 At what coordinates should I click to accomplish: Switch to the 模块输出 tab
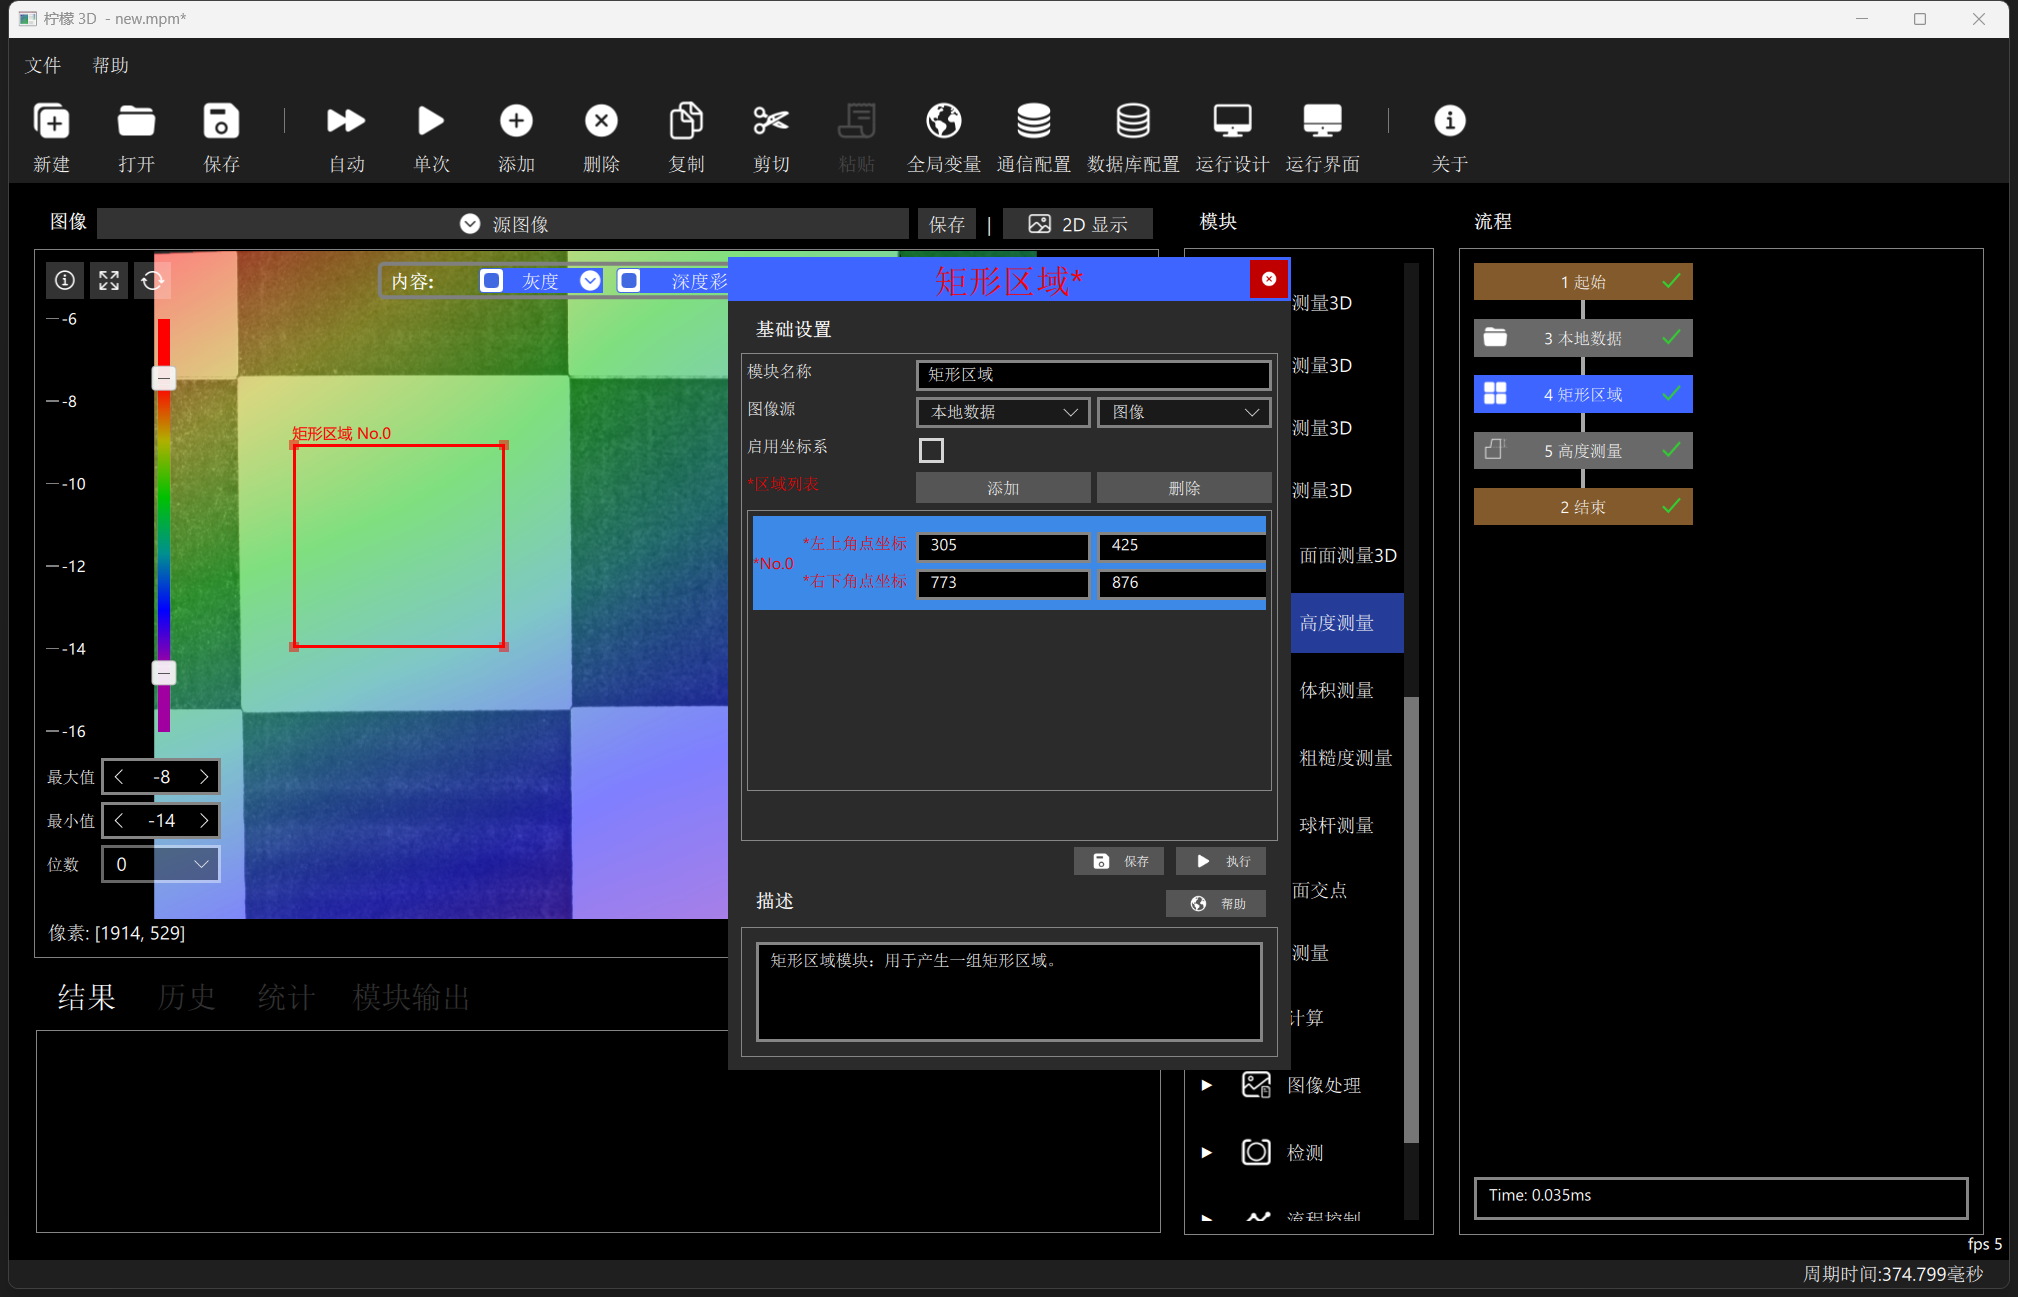click(x=411, y=997)
